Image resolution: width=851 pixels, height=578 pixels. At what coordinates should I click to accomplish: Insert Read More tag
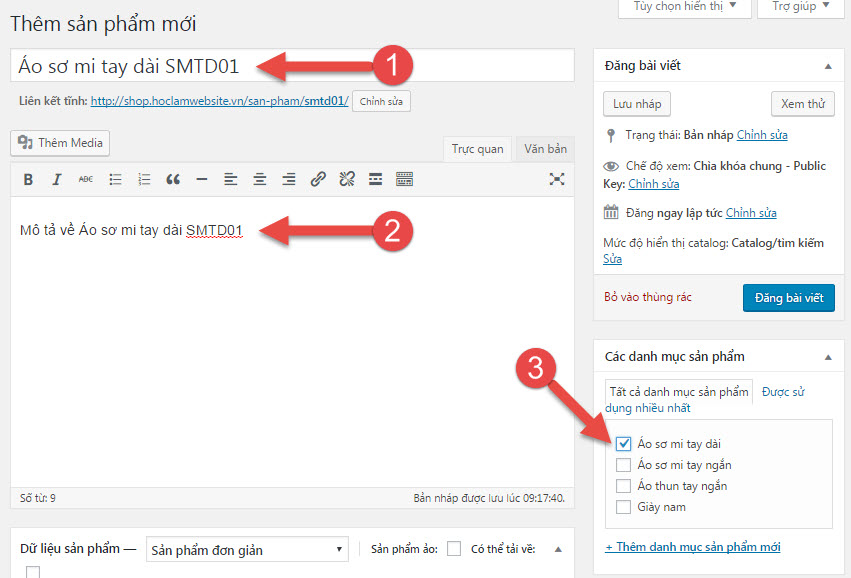(x=376, y=179)
